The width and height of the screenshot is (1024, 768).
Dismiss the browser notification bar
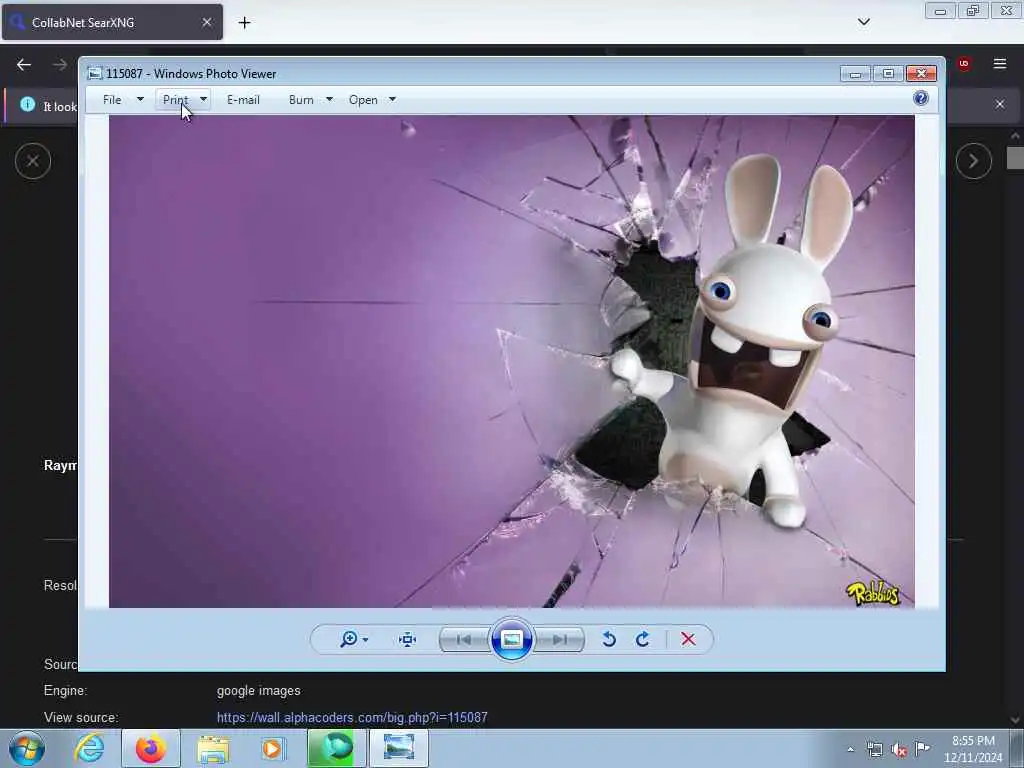click(1000, 104)
